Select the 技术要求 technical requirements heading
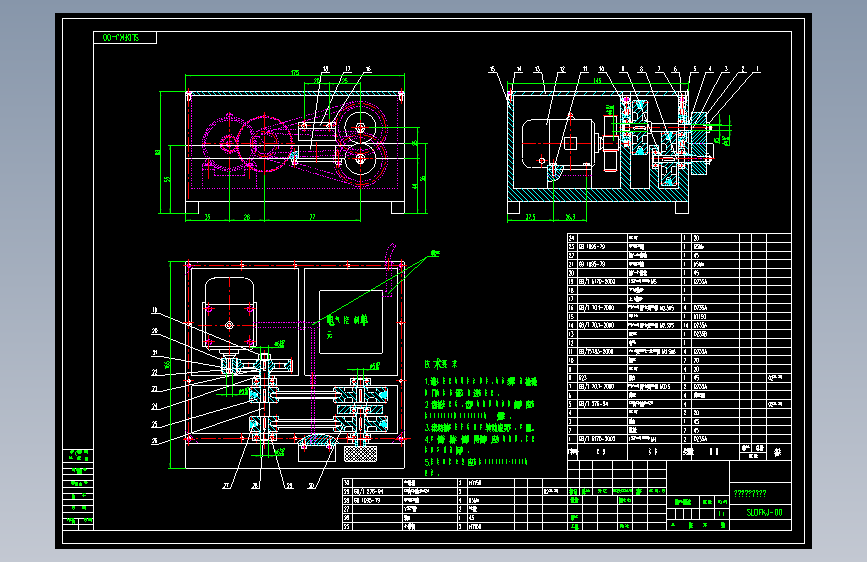 click(441, 364)
